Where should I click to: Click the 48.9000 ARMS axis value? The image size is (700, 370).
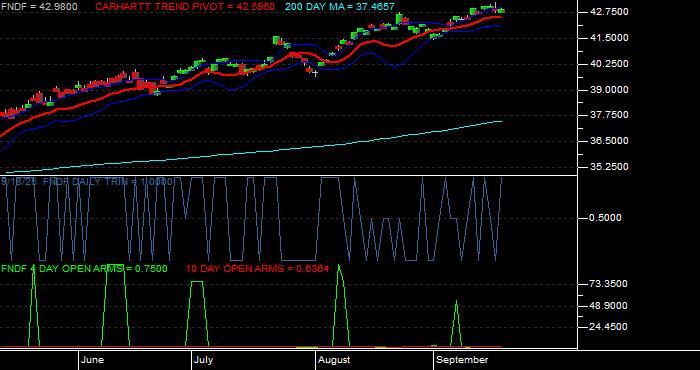(x=609, y=306)
